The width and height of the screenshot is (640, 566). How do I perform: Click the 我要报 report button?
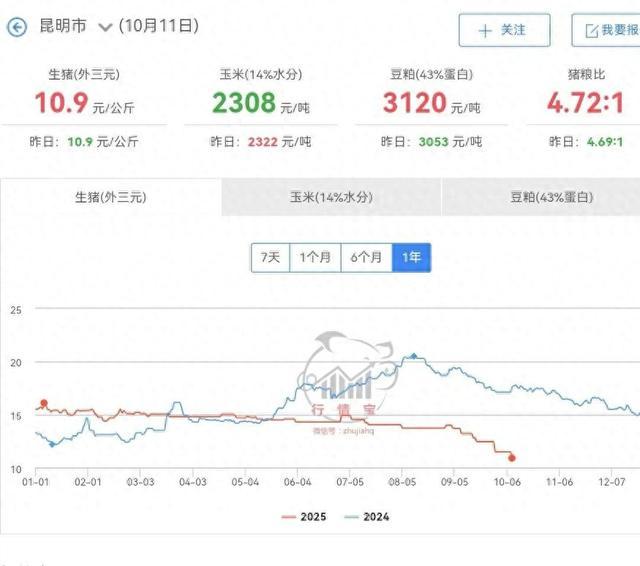coord(606,30)
